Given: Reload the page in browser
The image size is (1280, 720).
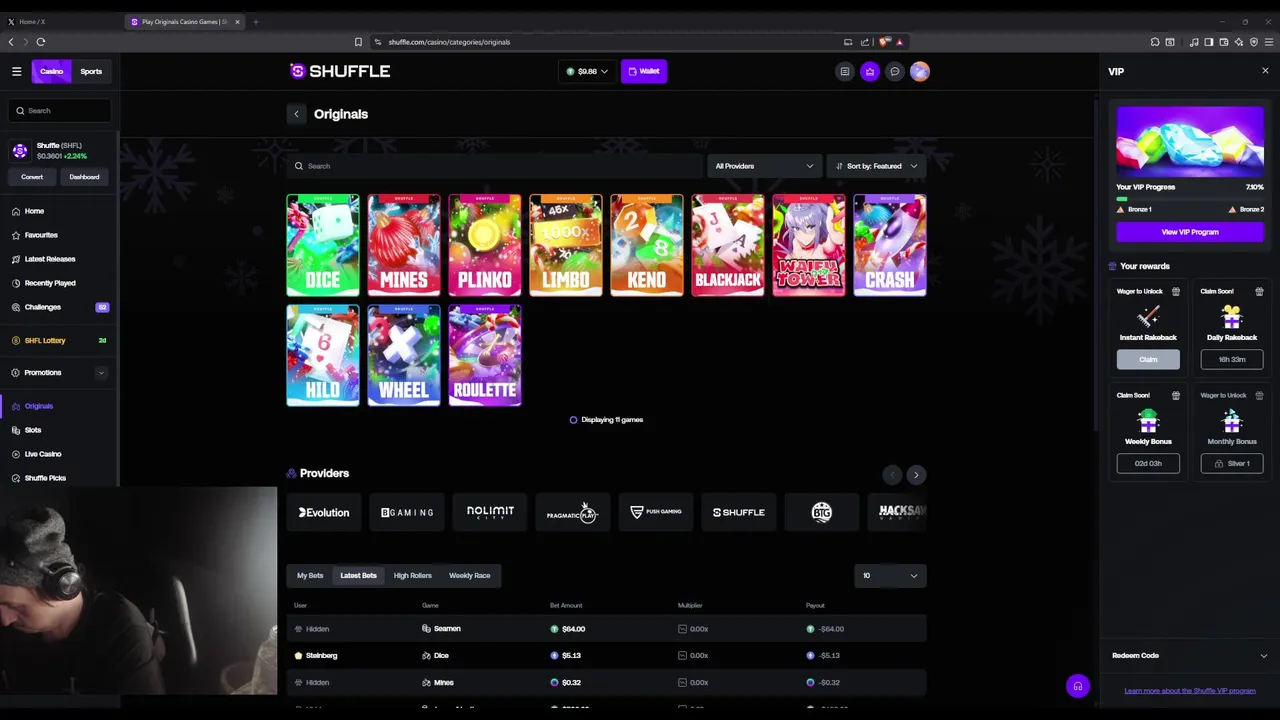Looking at the screenshot, I should pyautogui.click(x=41, y=42).
